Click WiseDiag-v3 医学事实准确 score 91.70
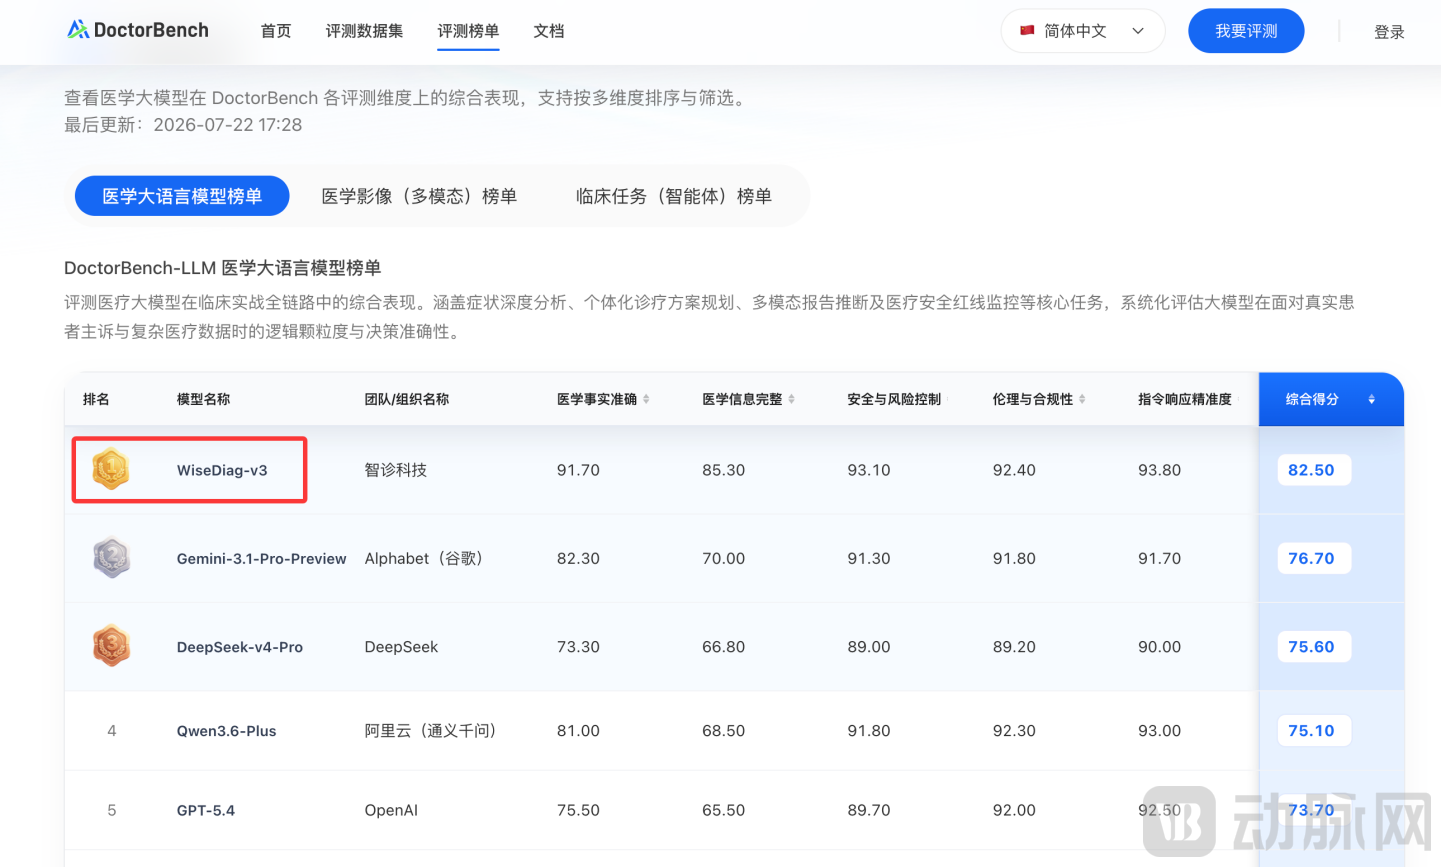 (x=578, y=470)
